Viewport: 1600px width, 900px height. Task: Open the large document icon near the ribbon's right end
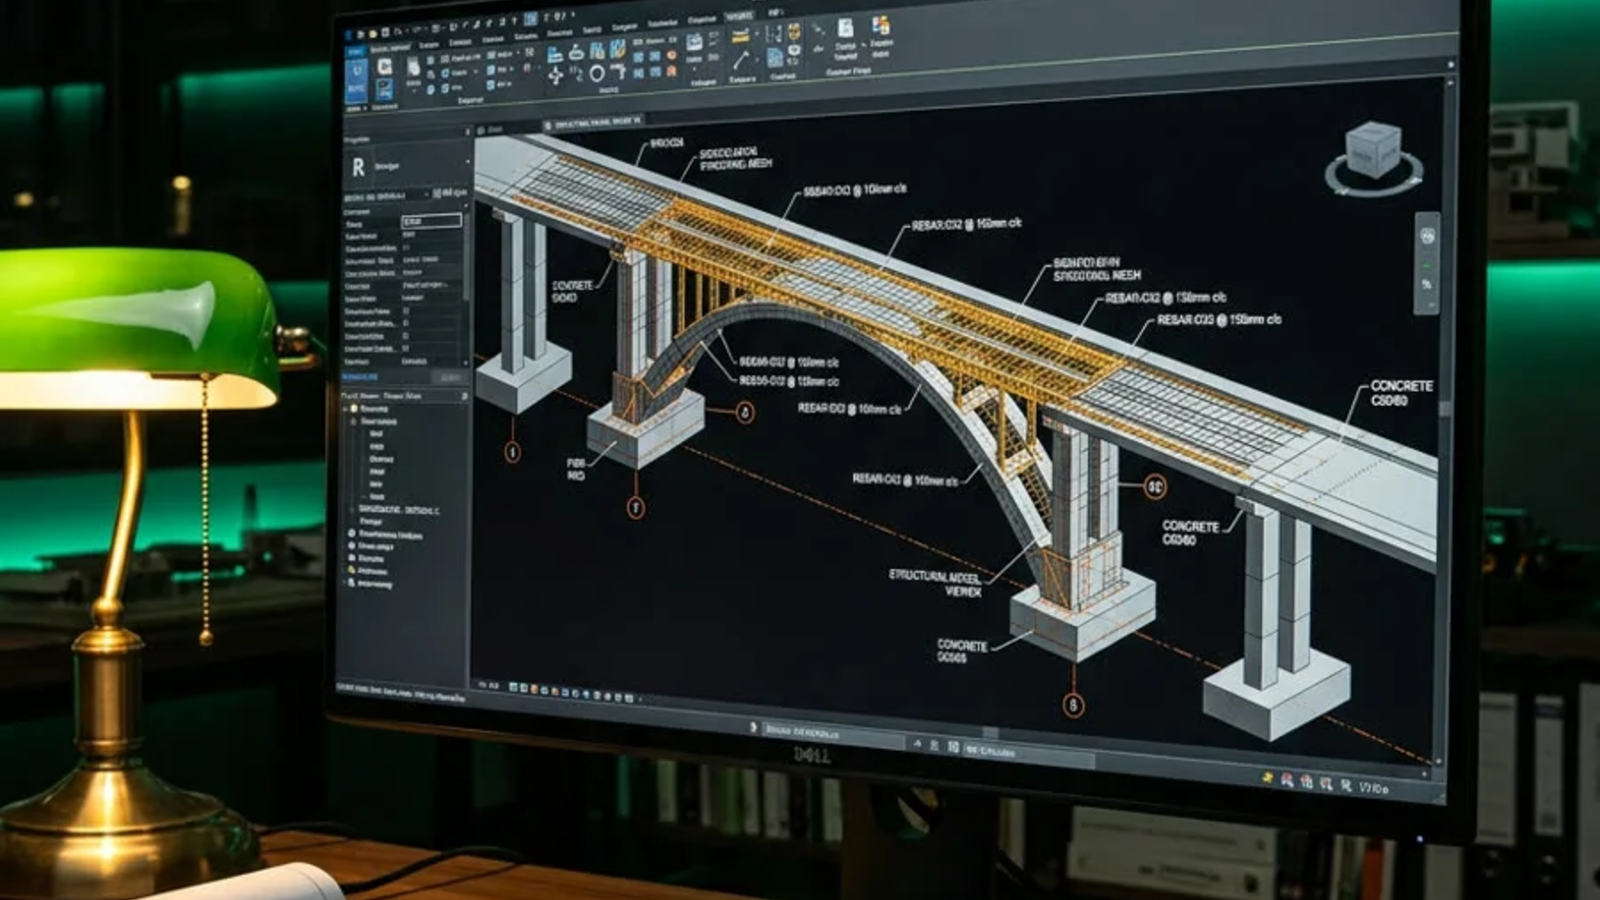point(846,28)
